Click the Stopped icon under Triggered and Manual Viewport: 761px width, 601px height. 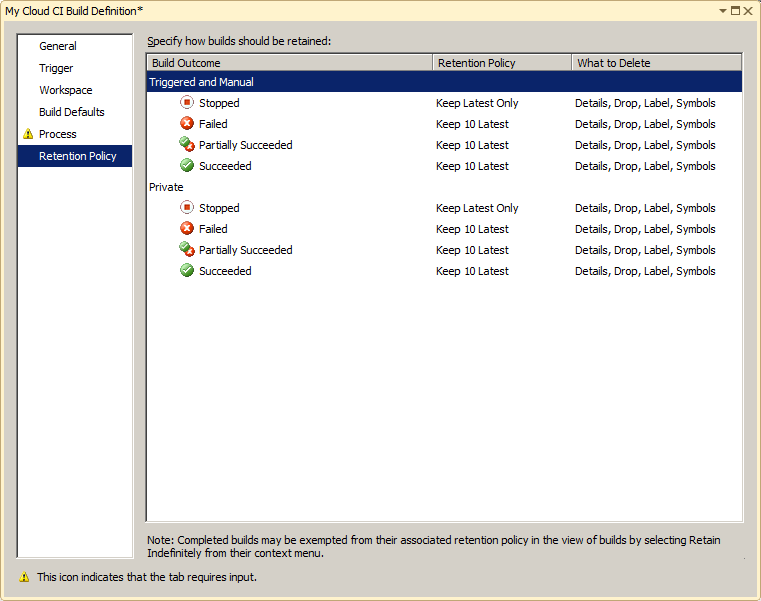click(x=187, y=103)
